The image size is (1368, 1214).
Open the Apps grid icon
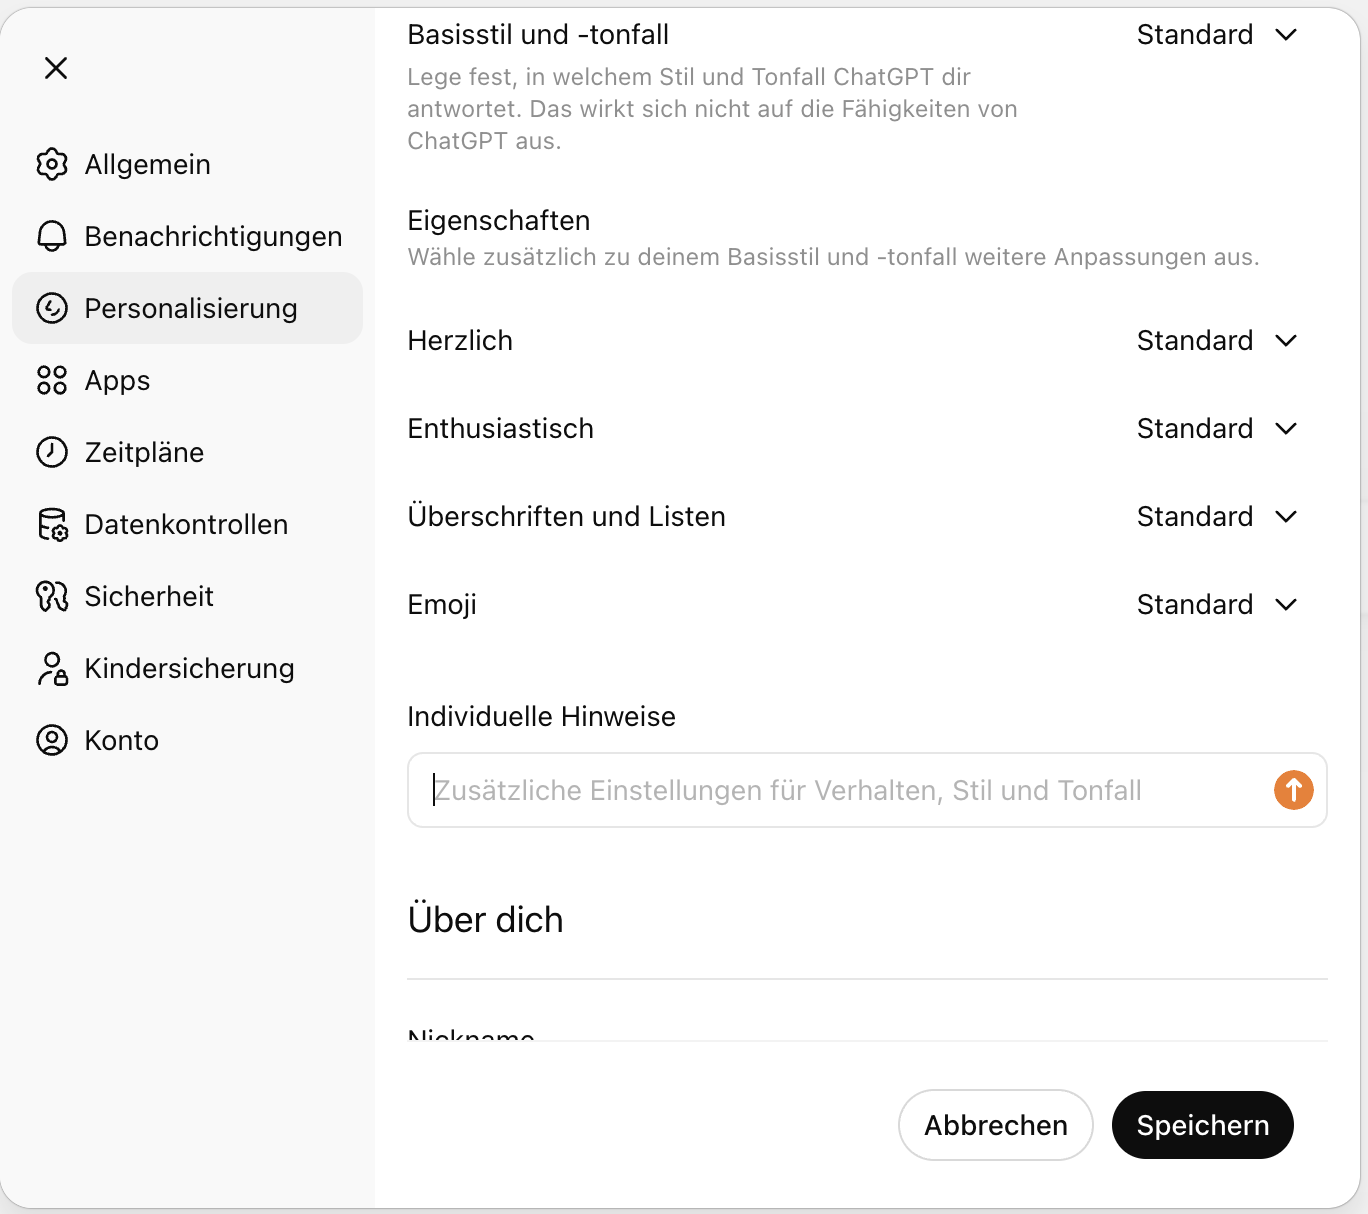(x=52, y=380)
